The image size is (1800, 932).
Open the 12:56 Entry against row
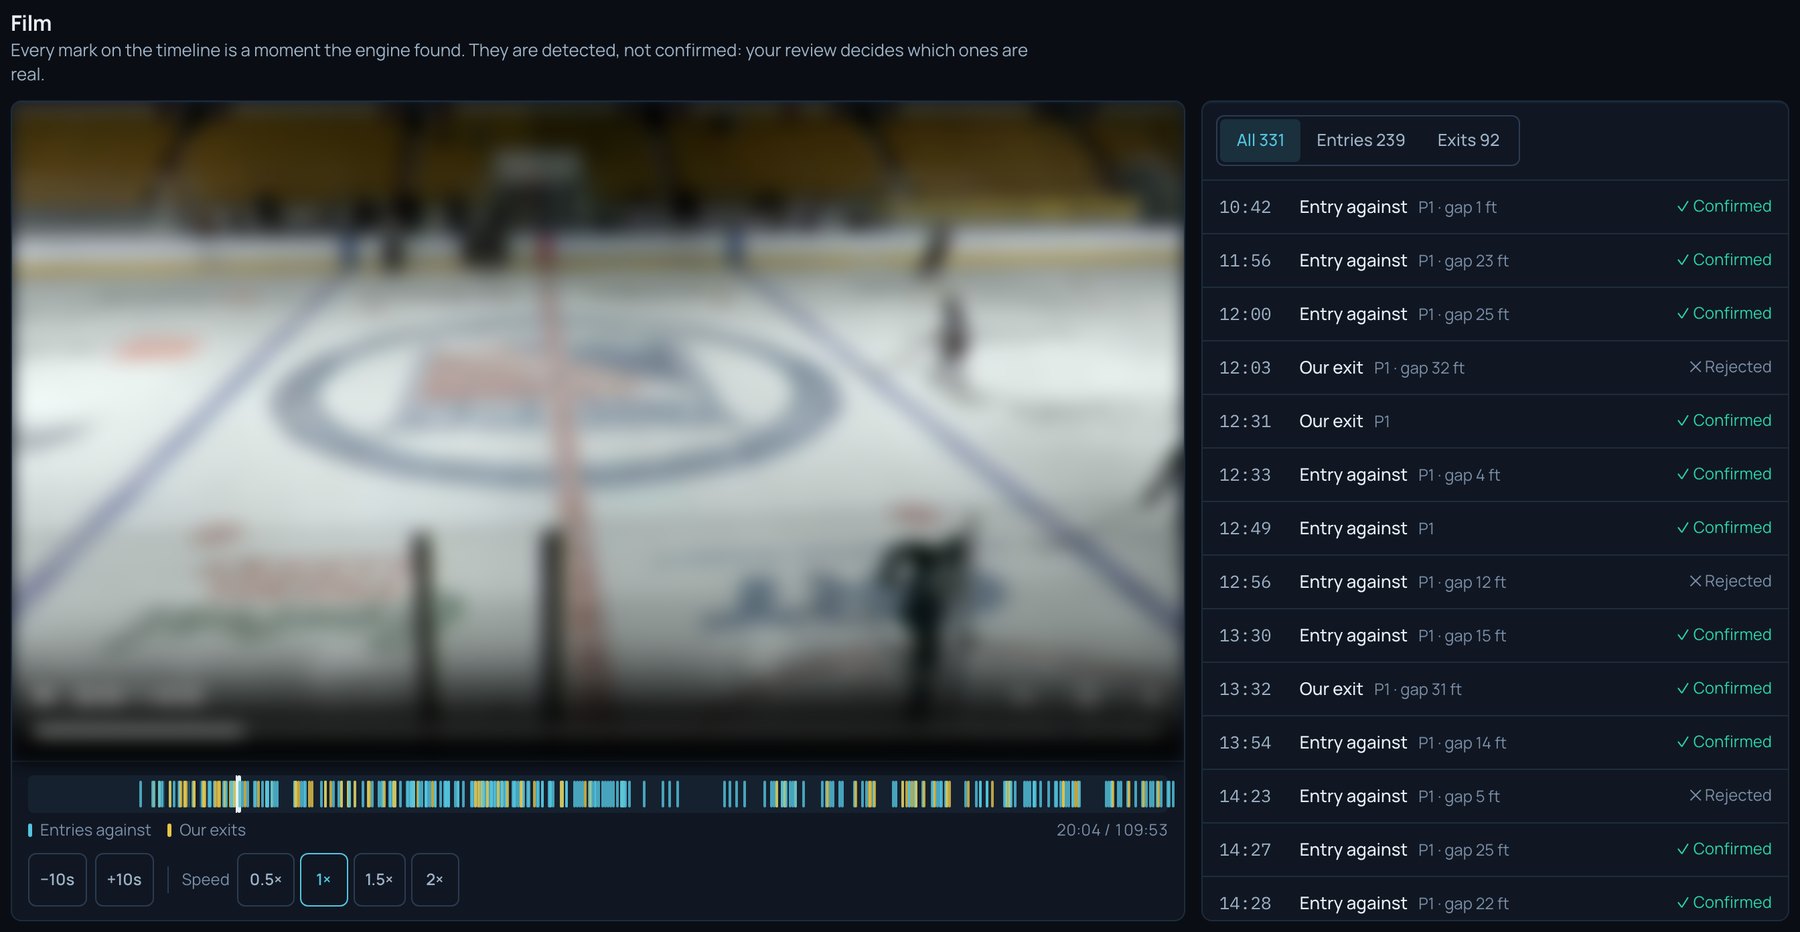coord(1495,582)
